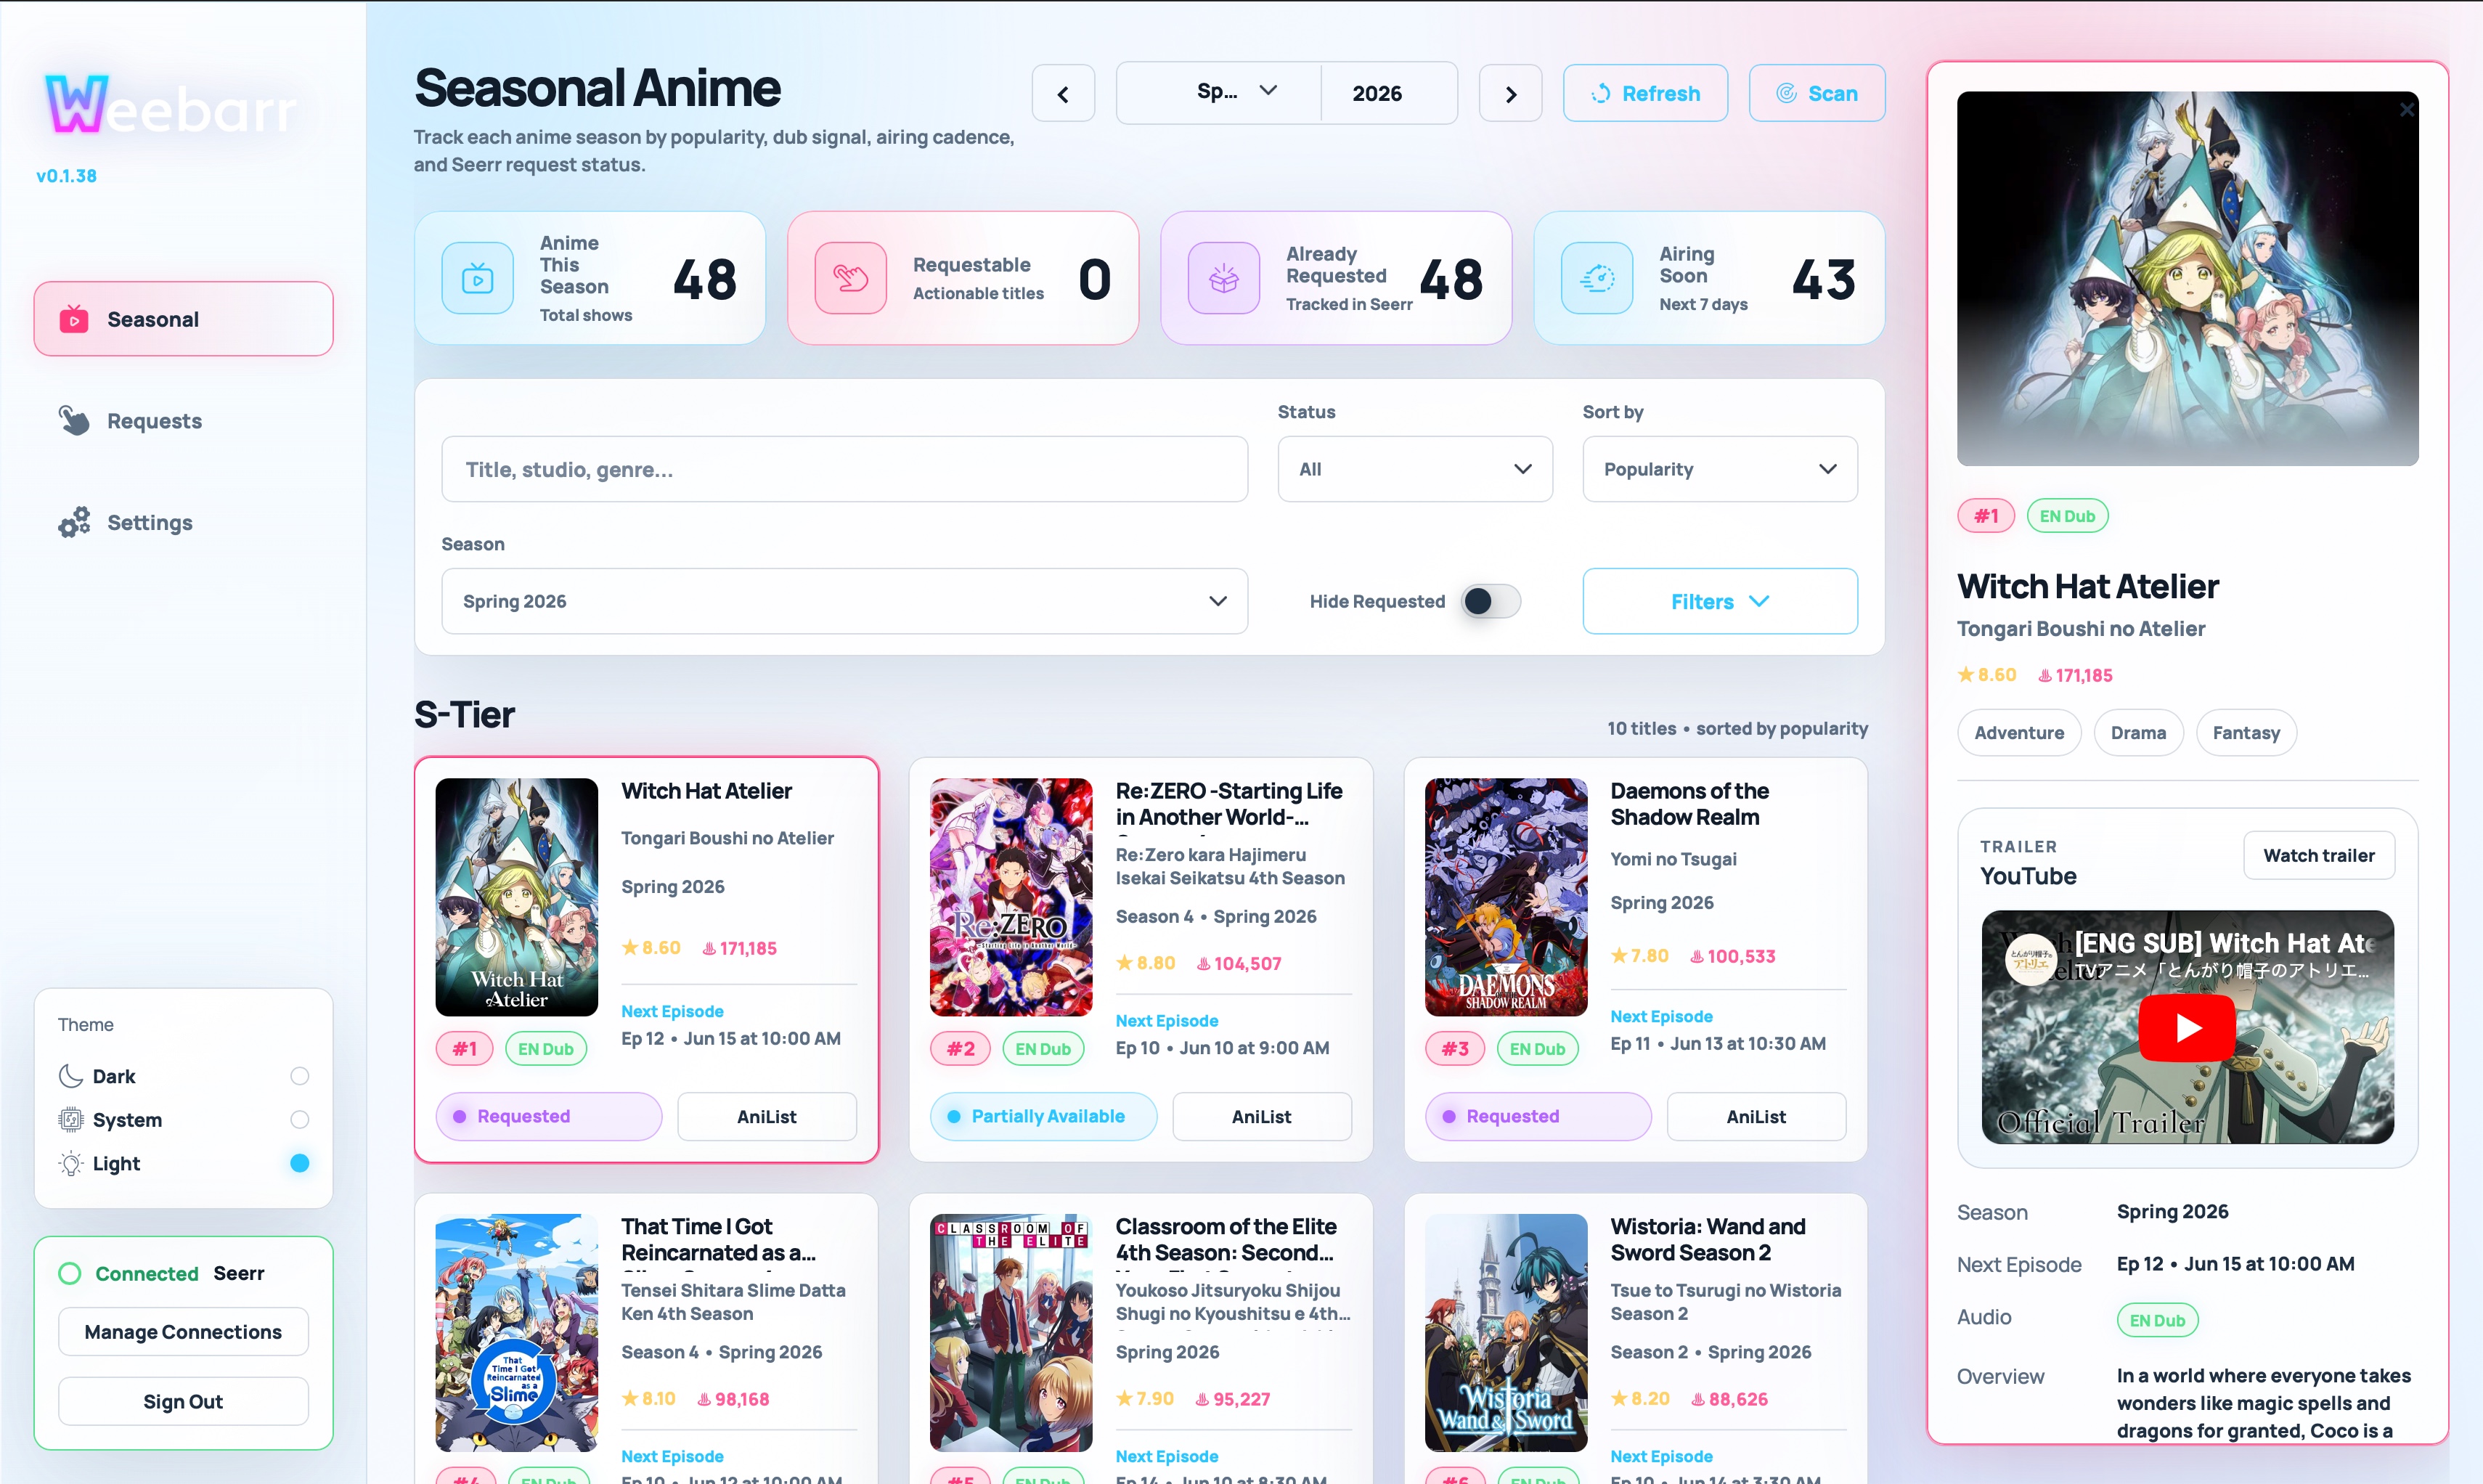The image size is (2483, 1484).
Task: Close the Witch Hat Atelier detail panel
Action: point(2407,110)
